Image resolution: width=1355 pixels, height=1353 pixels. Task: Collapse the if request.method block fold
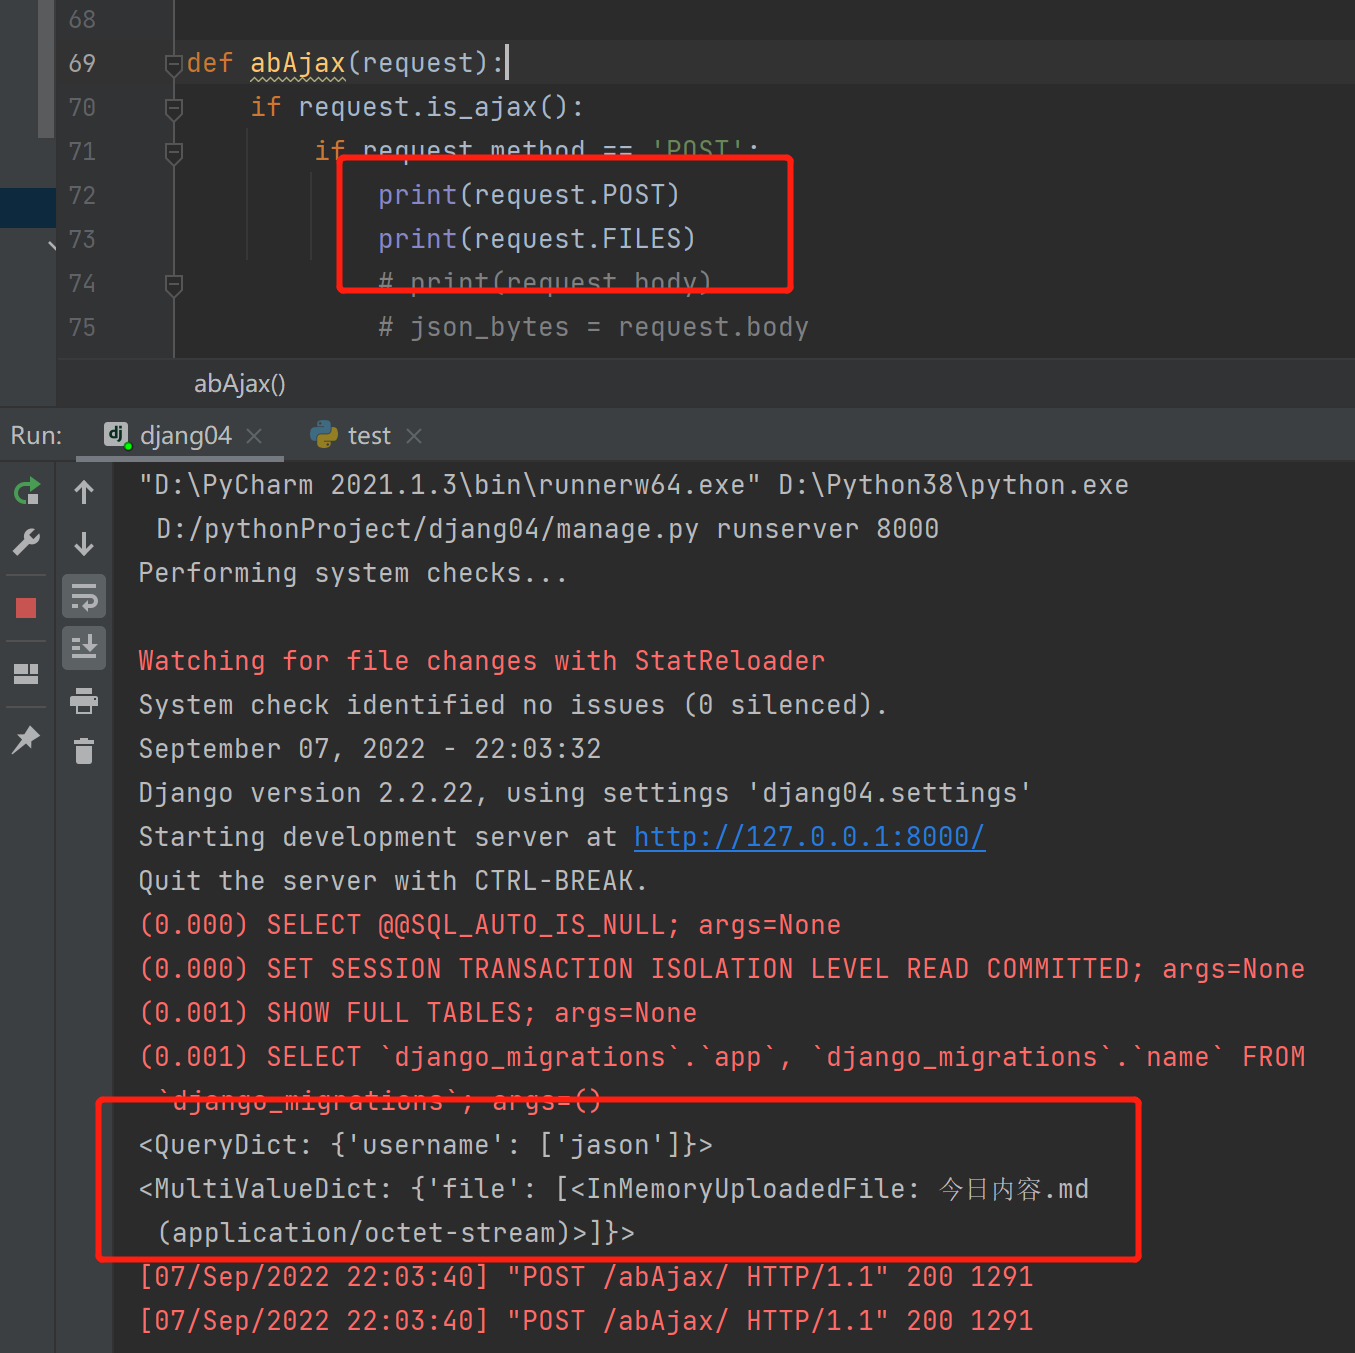pos(174,152)
